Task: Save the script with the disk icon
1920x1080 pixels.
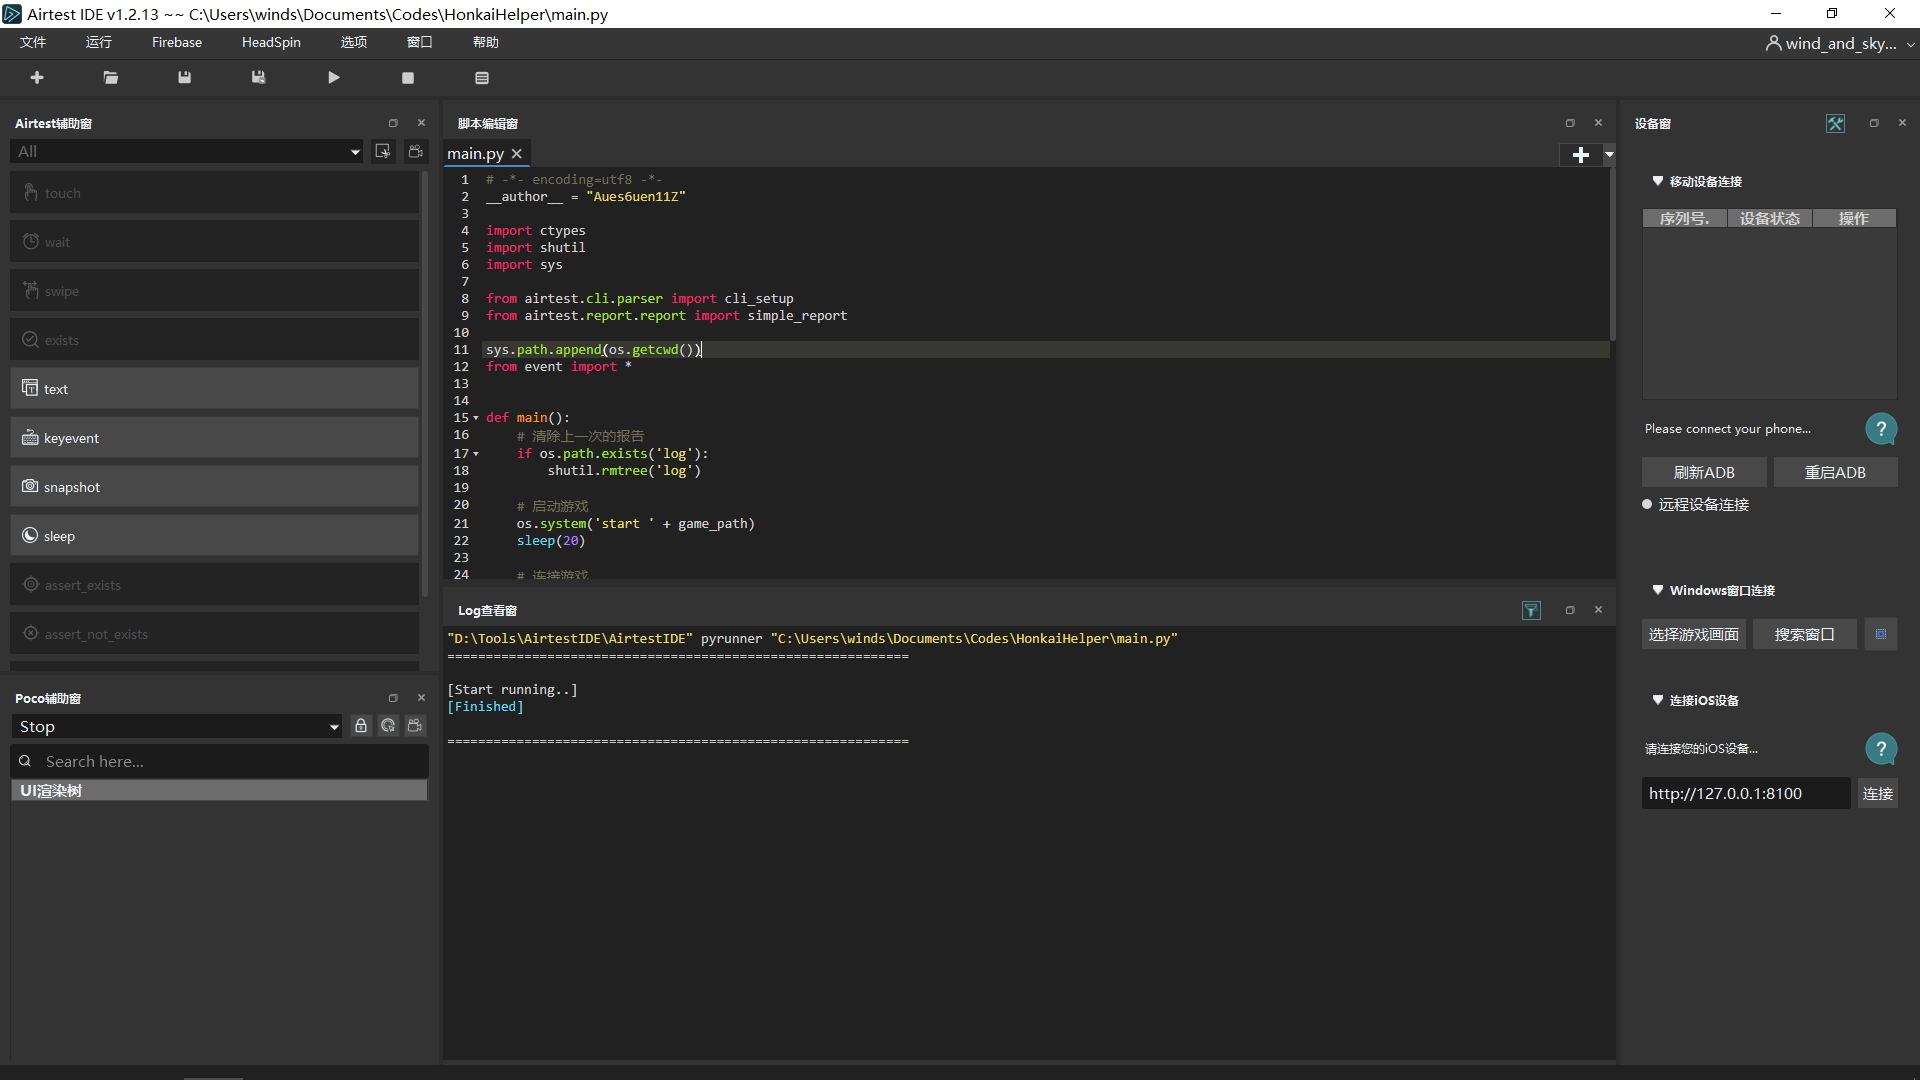Action: pos(184,78)
